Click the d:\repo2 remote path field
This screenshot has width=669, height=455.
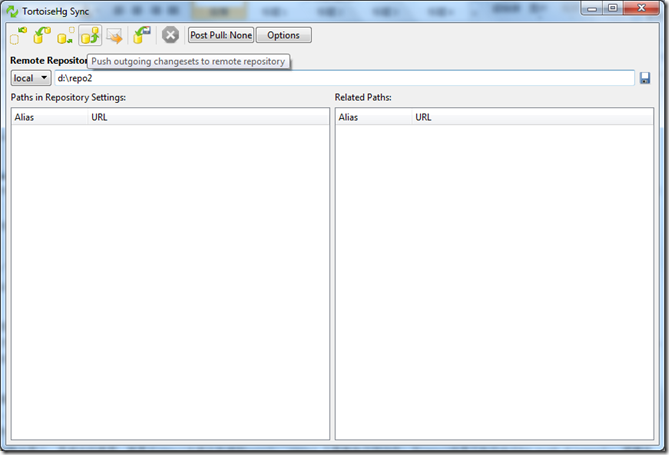pyautogui.click(x=344, y=78)
